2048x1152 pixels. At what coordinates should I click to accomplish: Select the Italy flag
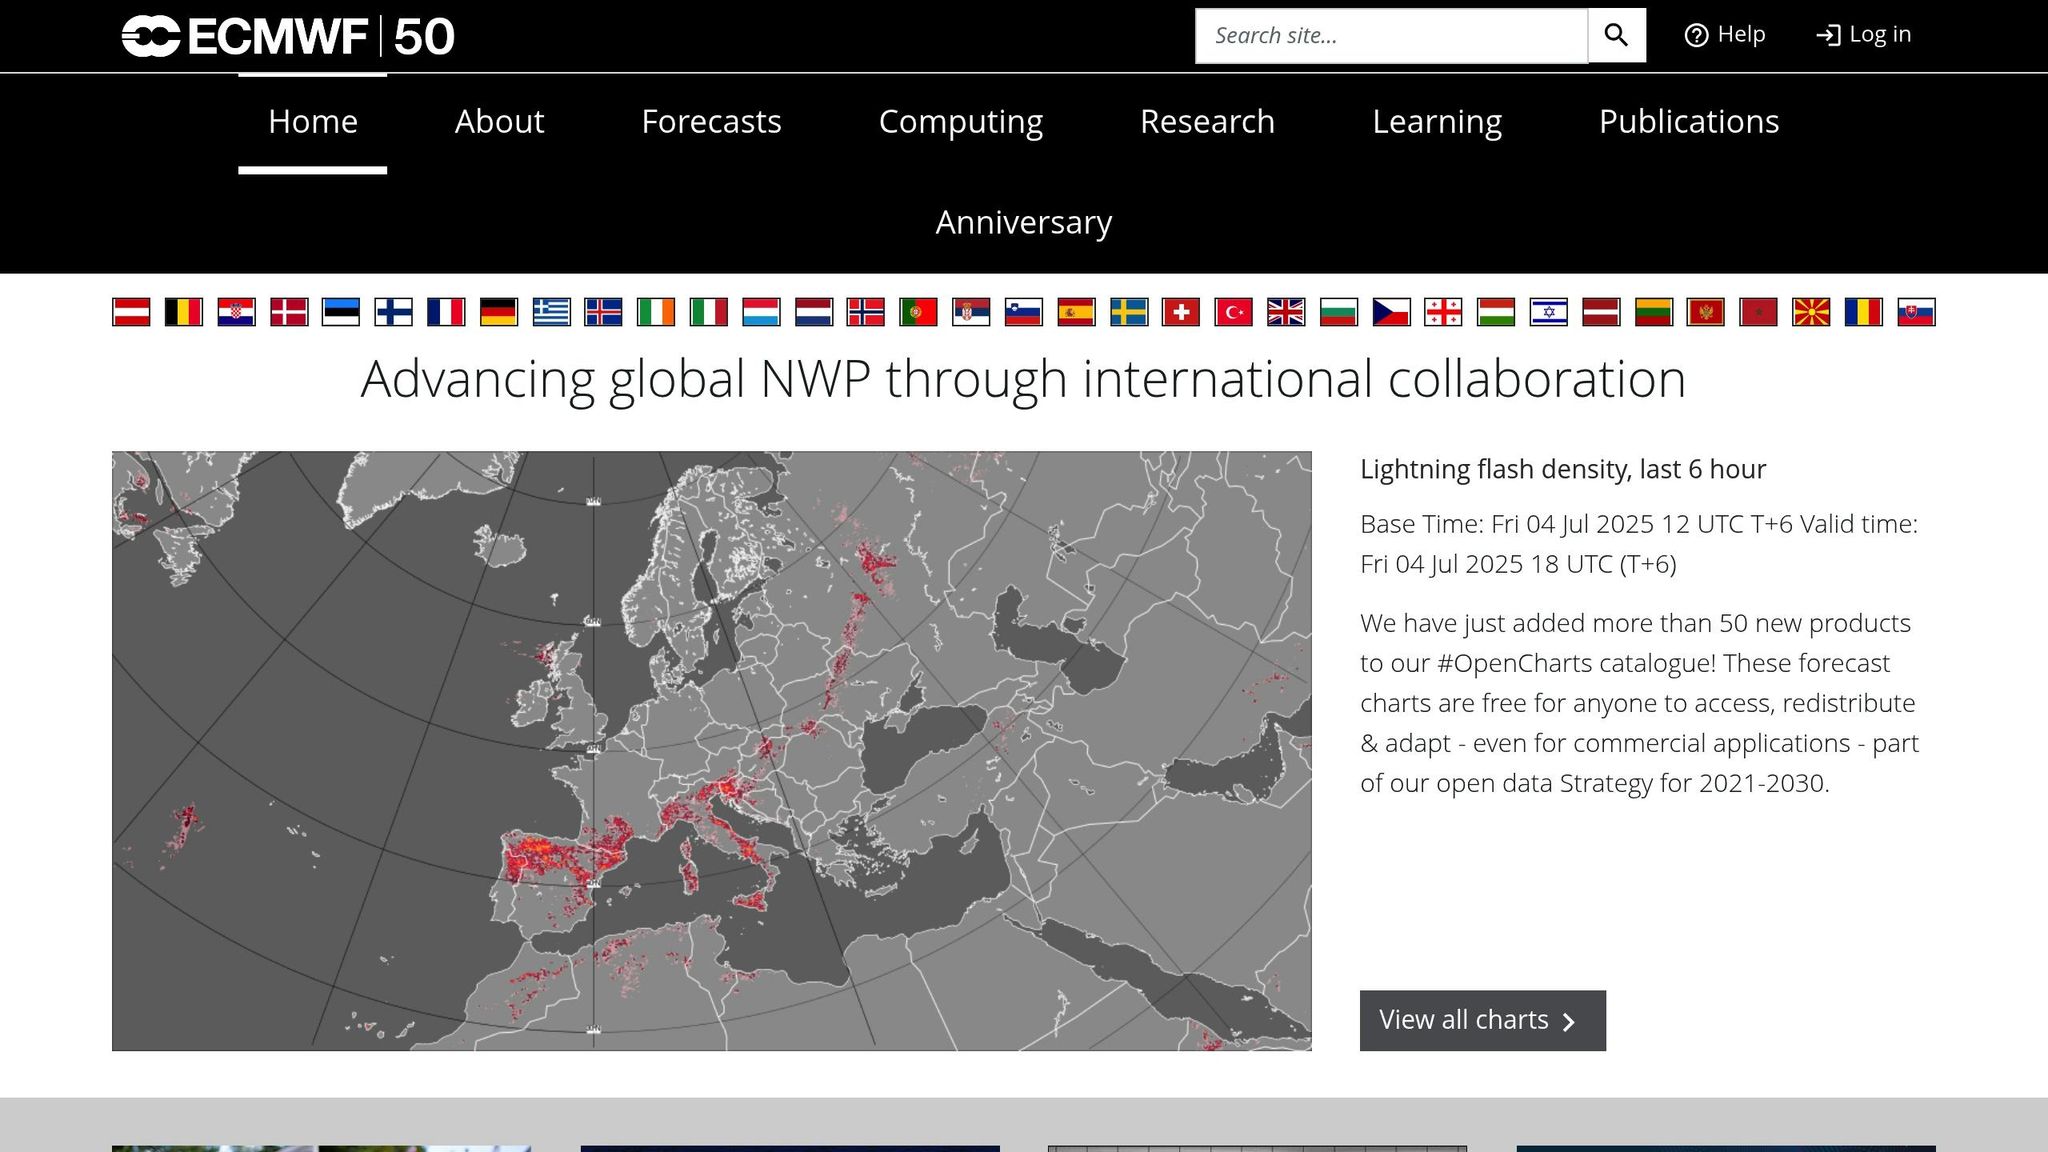(x=709, y=312)
